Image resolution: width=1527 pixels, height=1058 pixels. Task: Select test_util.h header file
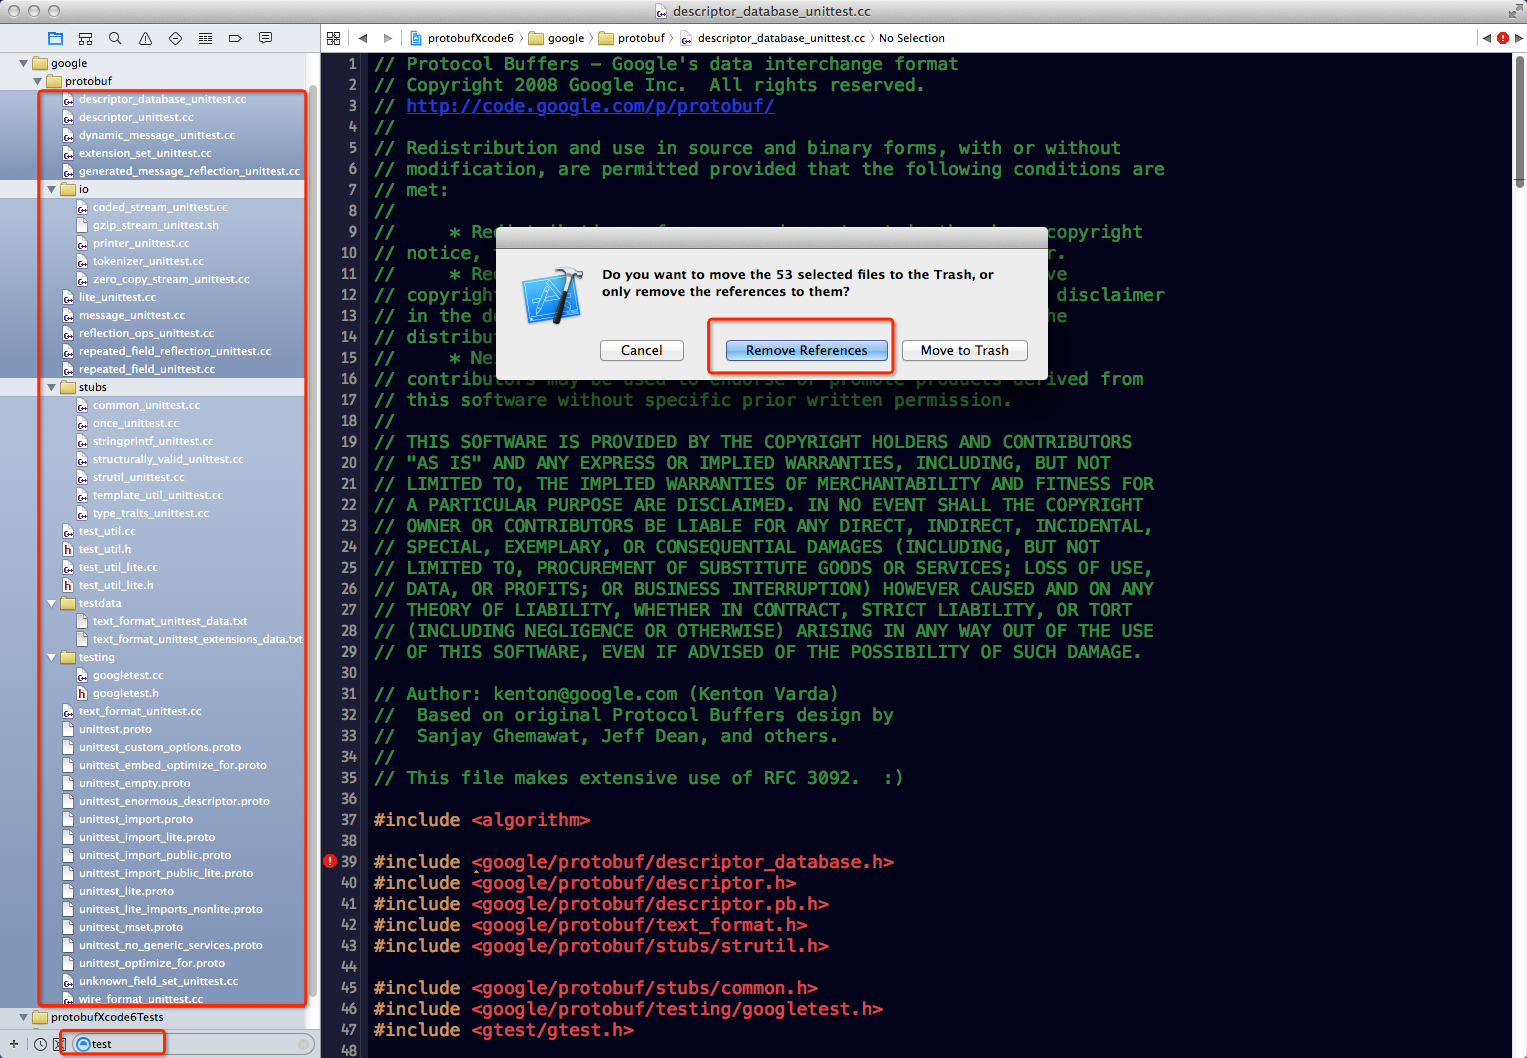[105, 549]
